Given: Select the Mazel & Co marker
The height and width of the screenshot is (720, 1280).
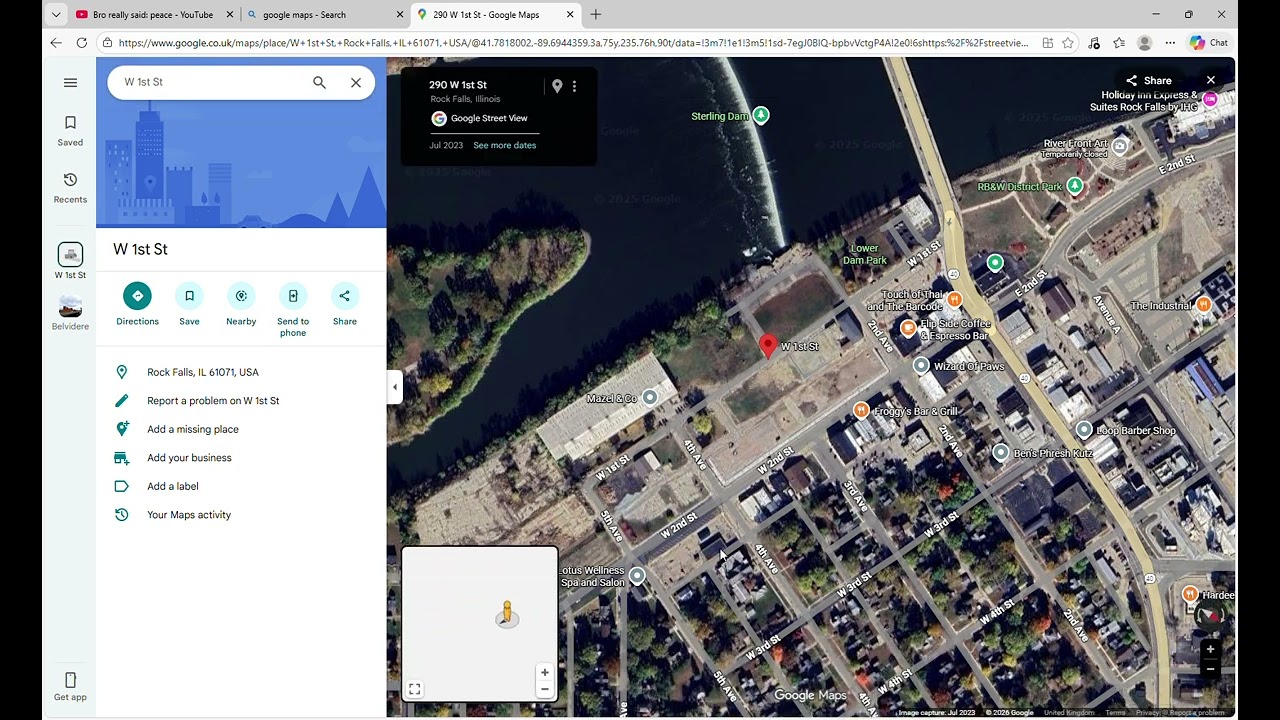Looking at the screenshot, I should click(650, 398).
